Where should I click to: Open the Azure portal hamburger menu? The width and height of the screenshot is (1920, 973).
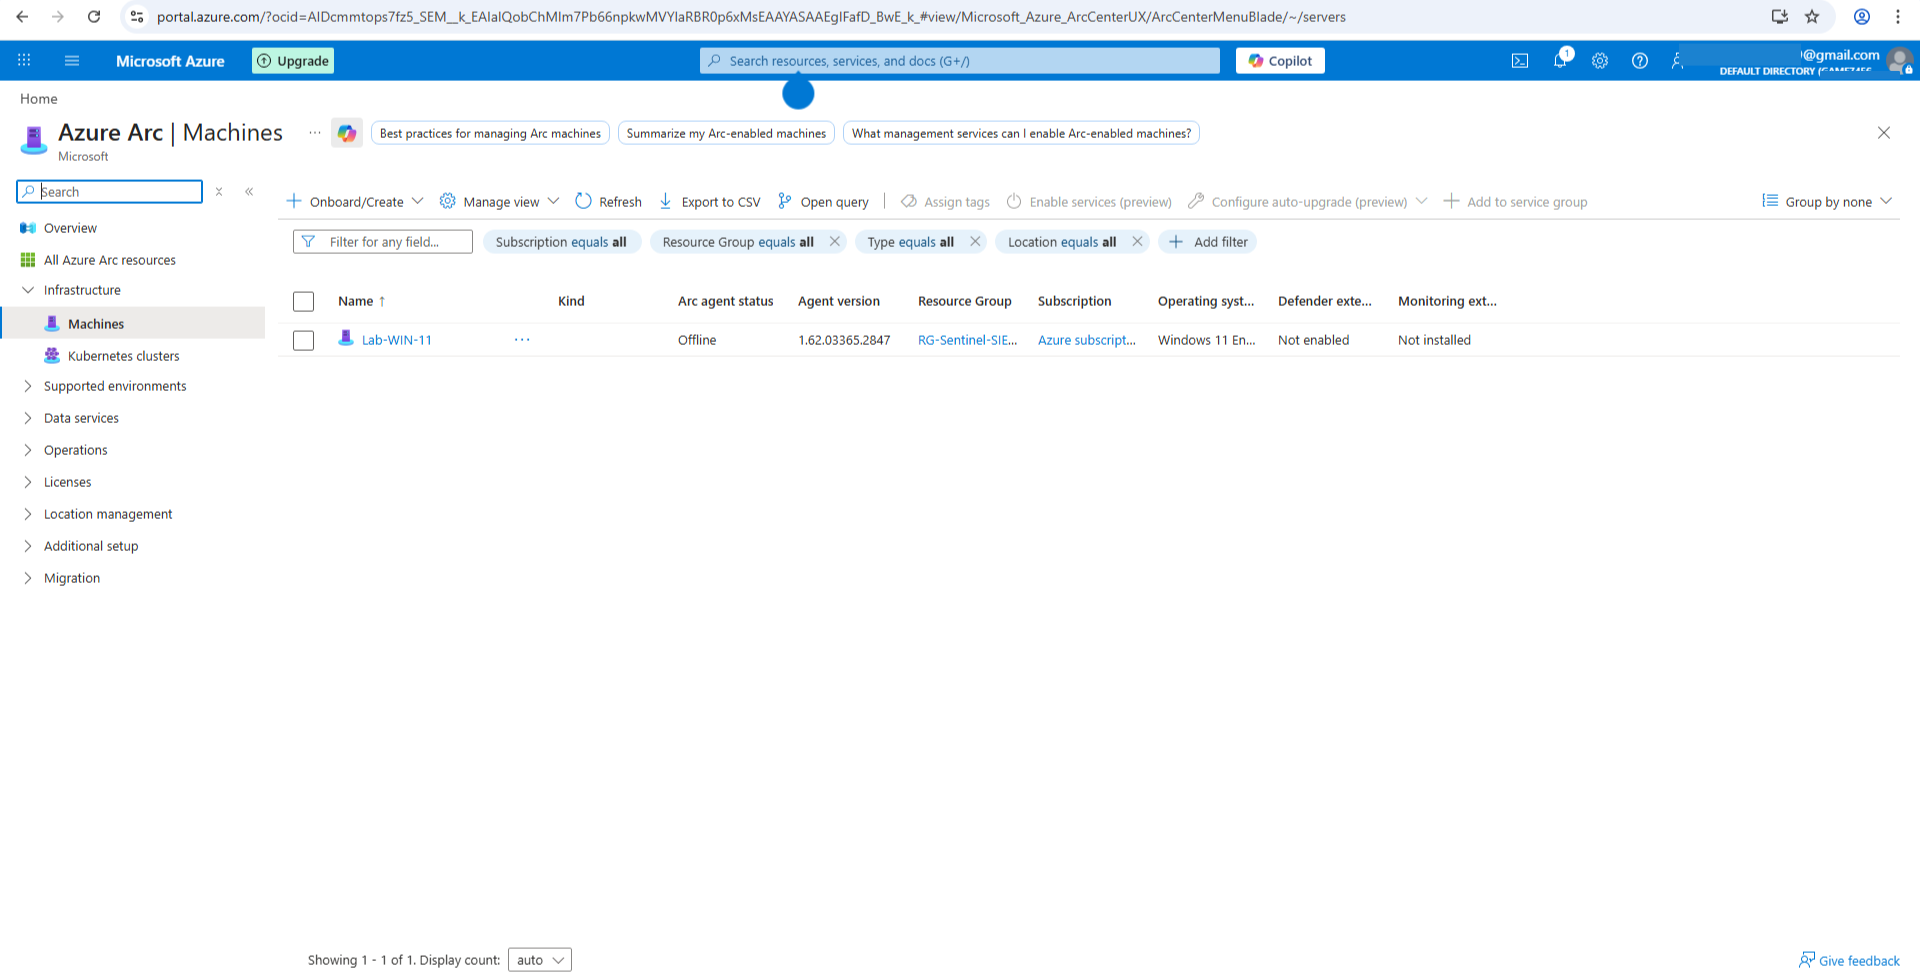coord(72,61)
